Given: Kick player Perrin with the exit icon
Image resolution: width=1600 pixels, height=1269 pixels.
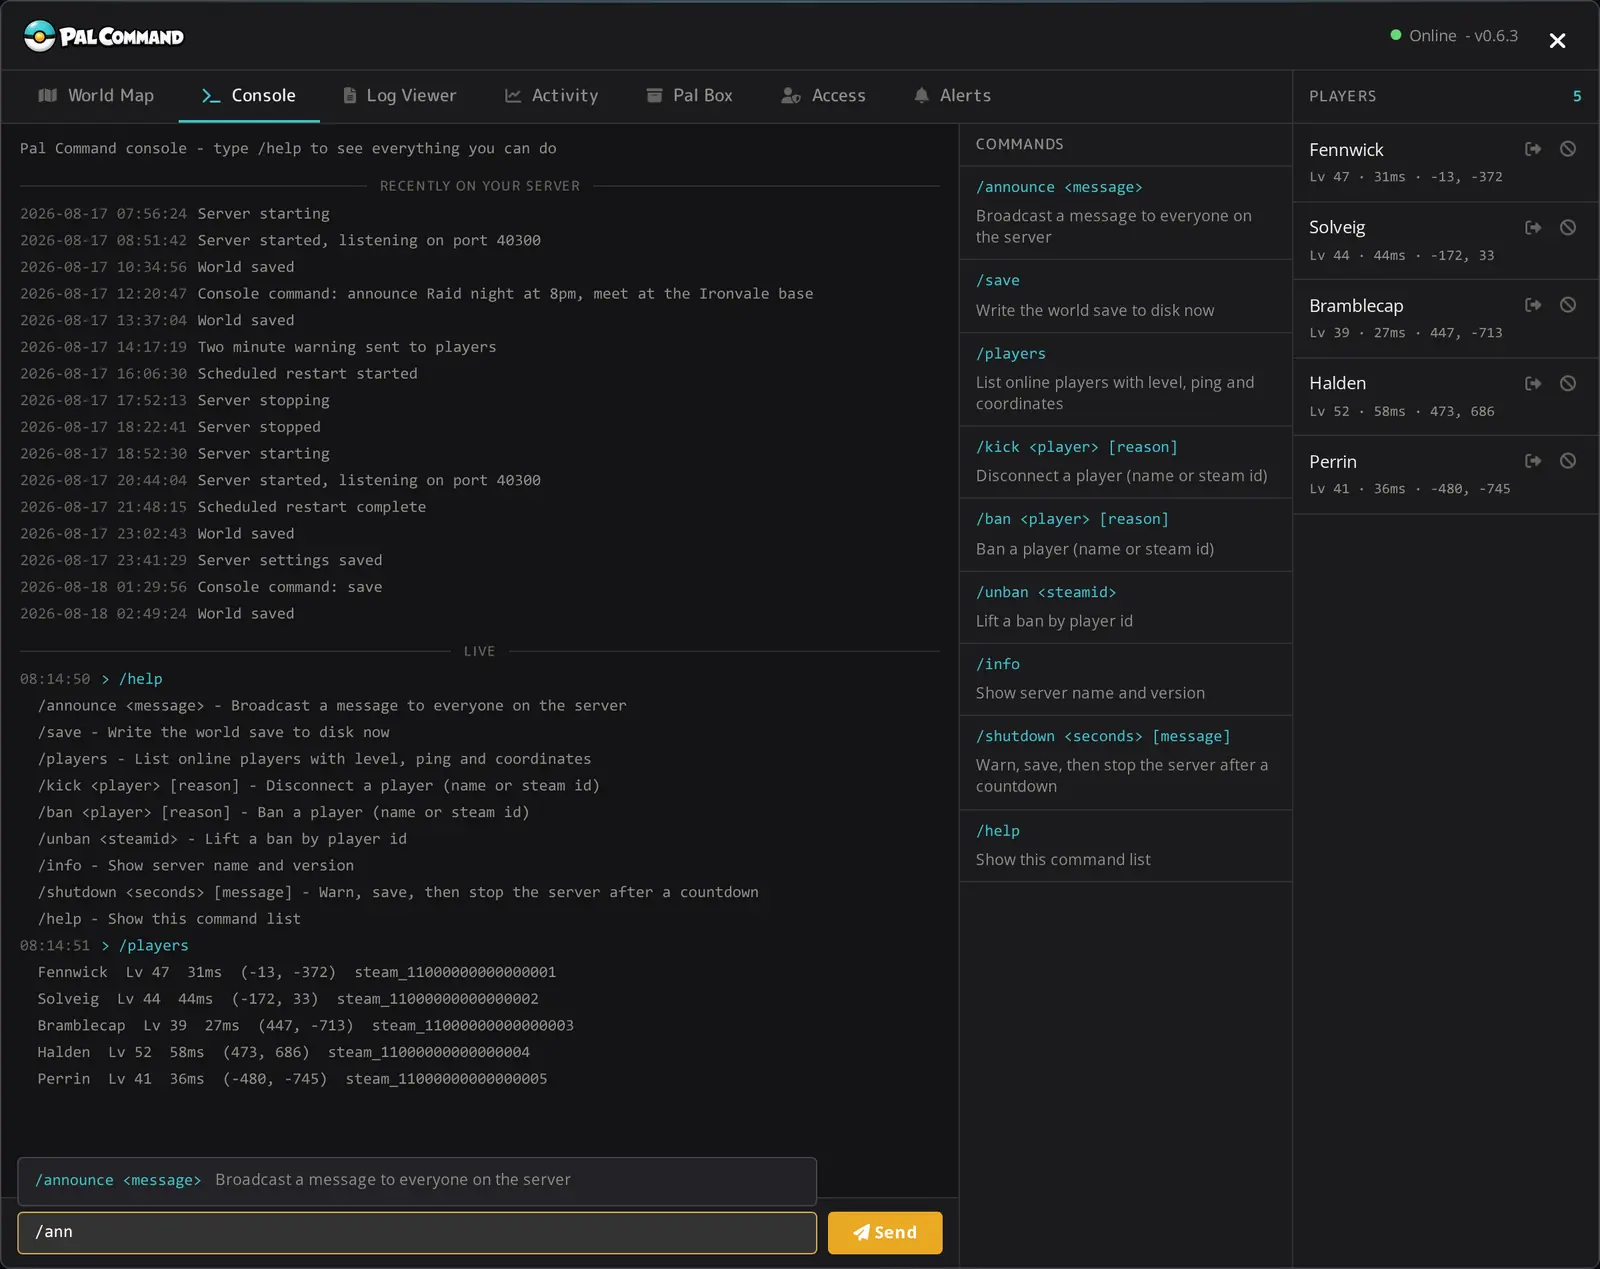Looking at the screenshot, I should (x=1533, y=461).
